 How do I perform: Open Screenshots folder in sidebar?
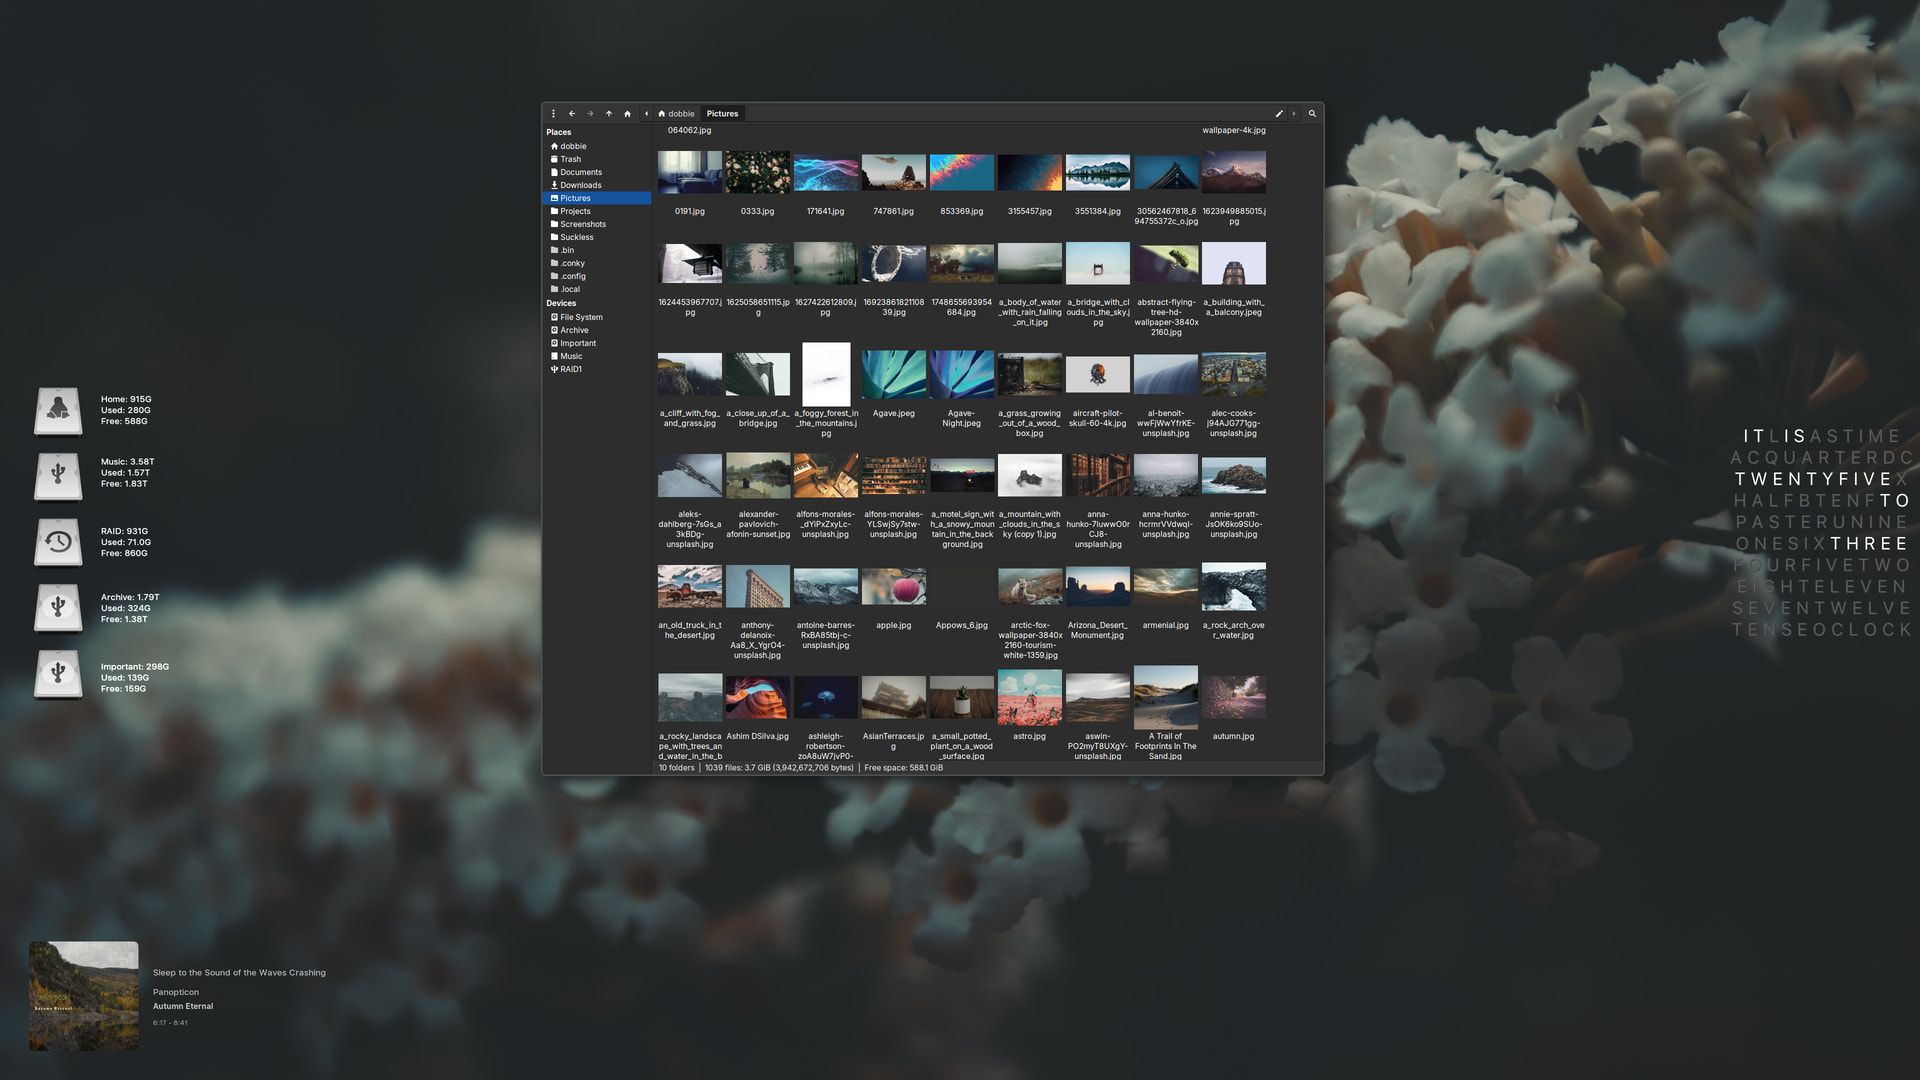pos(582,224)
